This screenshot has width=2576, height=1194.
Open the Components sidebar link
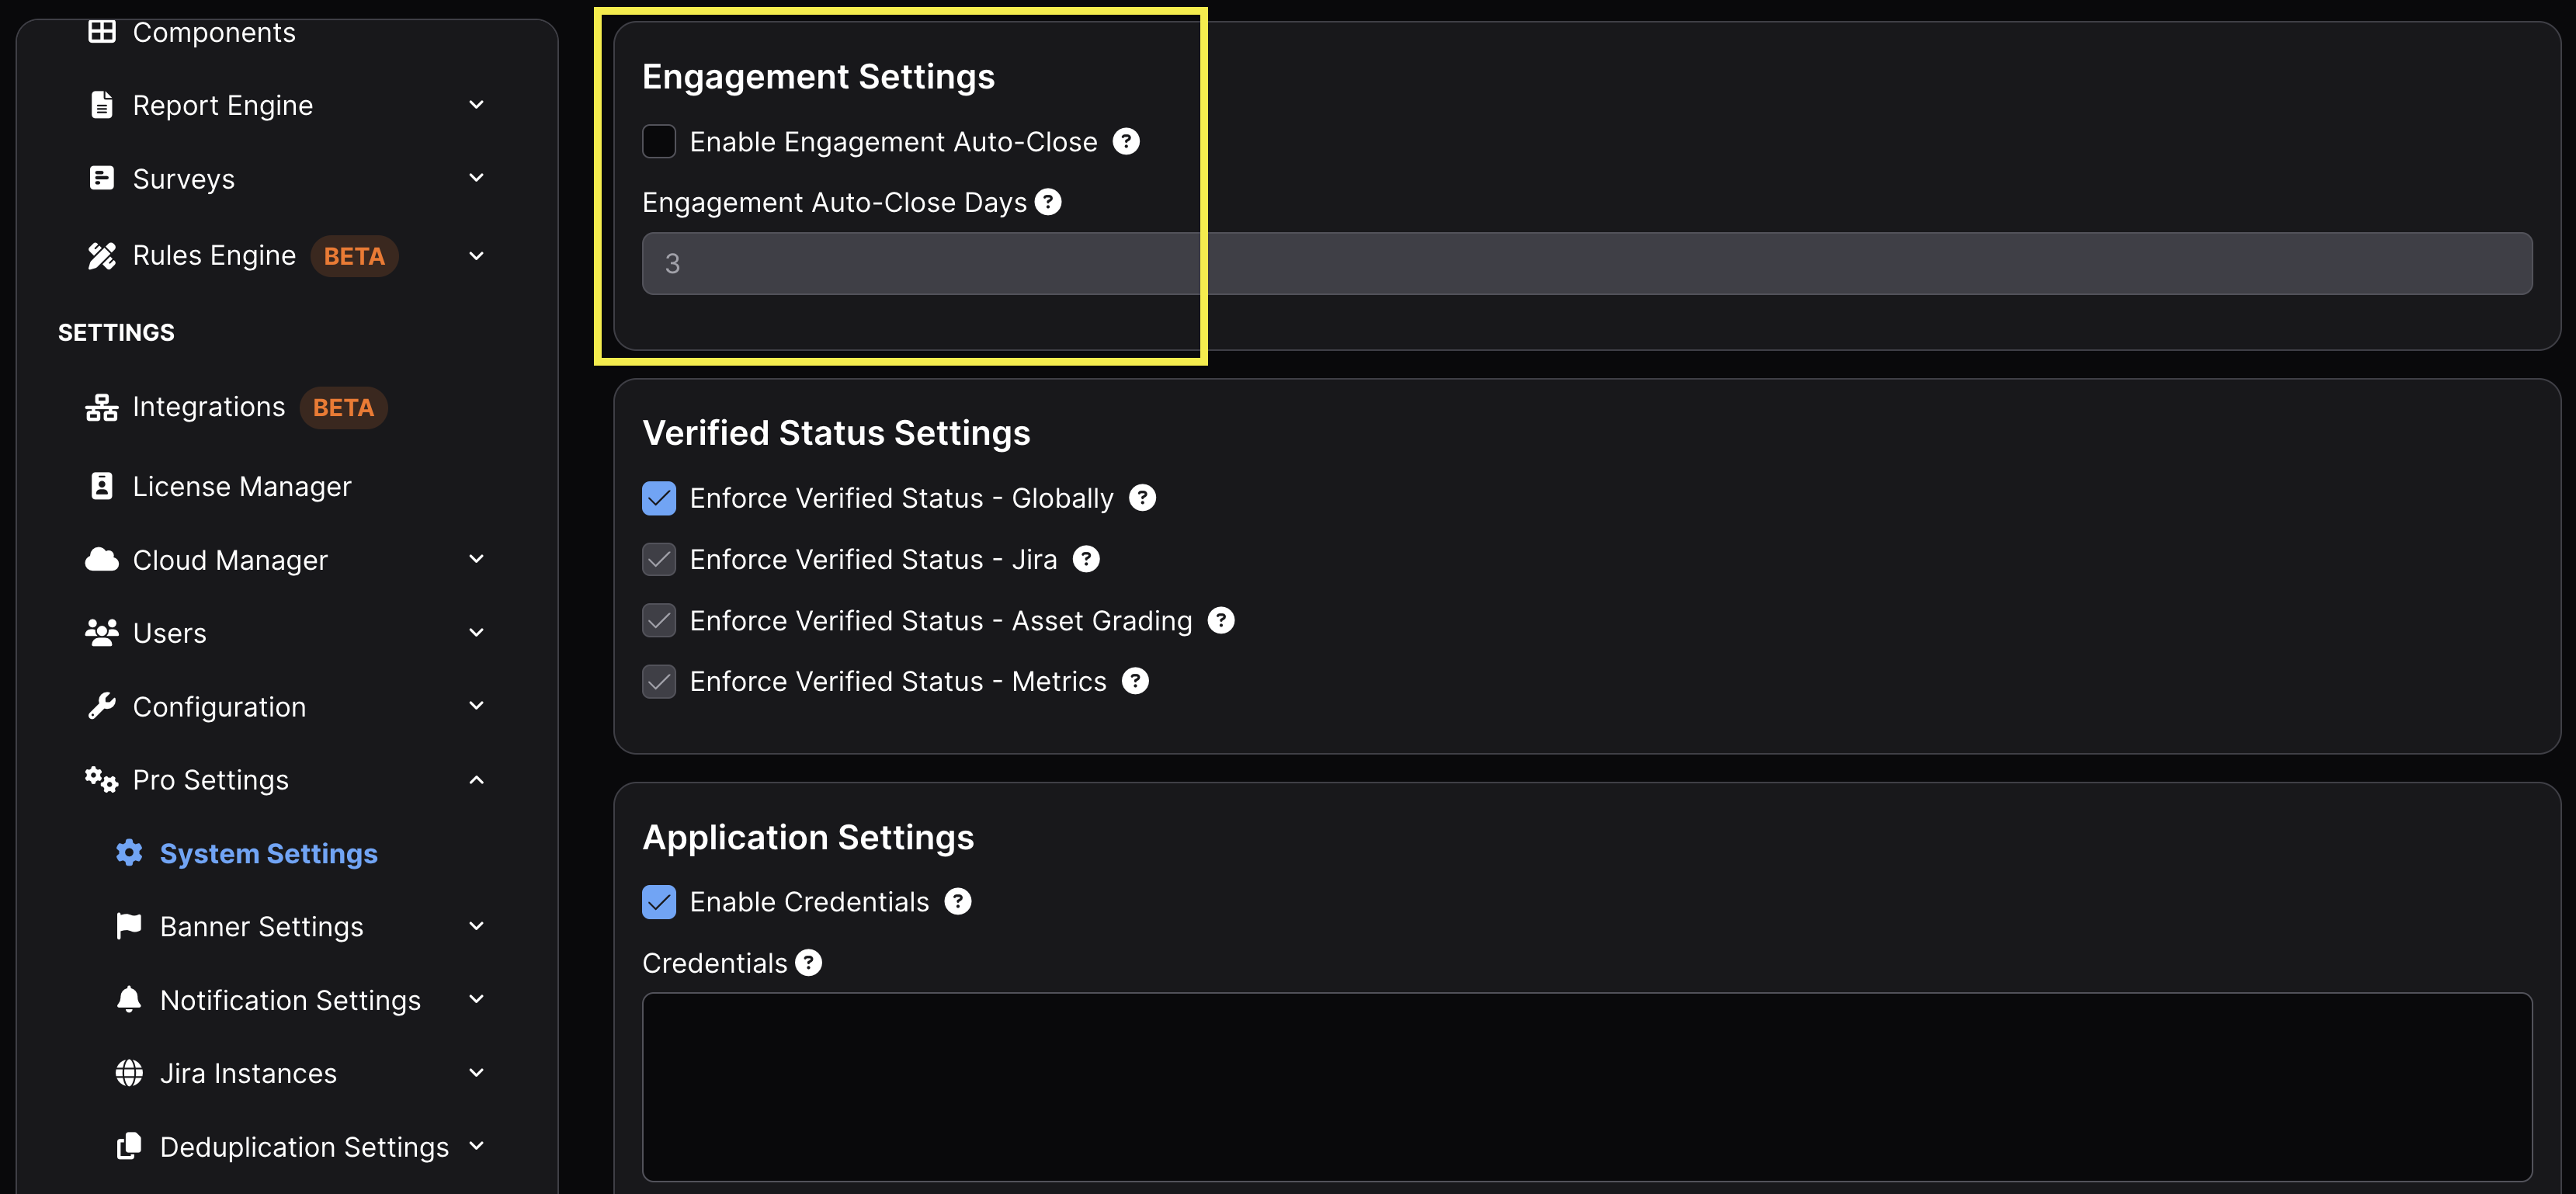point(214,32)
